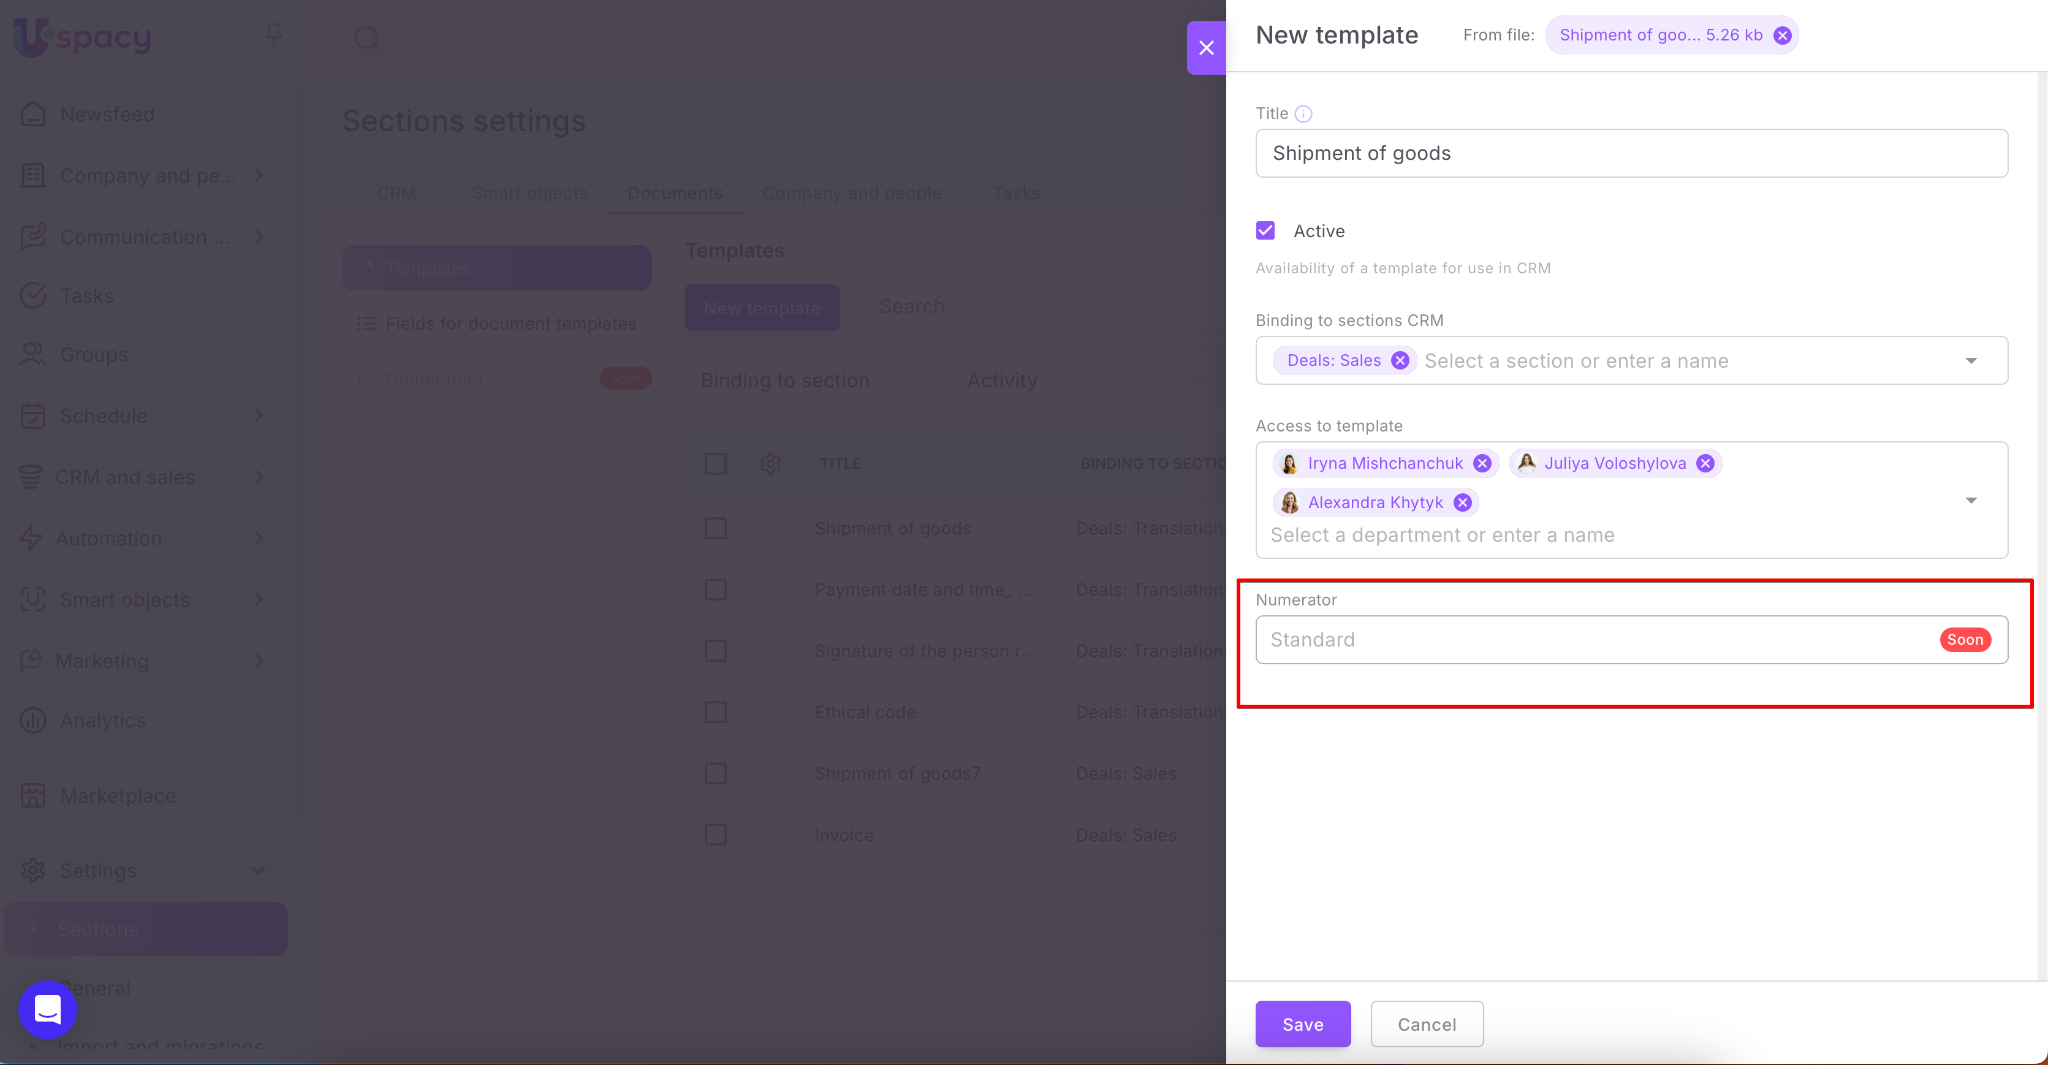Click the Cancel button
Screen dimensions: 2048x1065
(x=1426, y=1024)
